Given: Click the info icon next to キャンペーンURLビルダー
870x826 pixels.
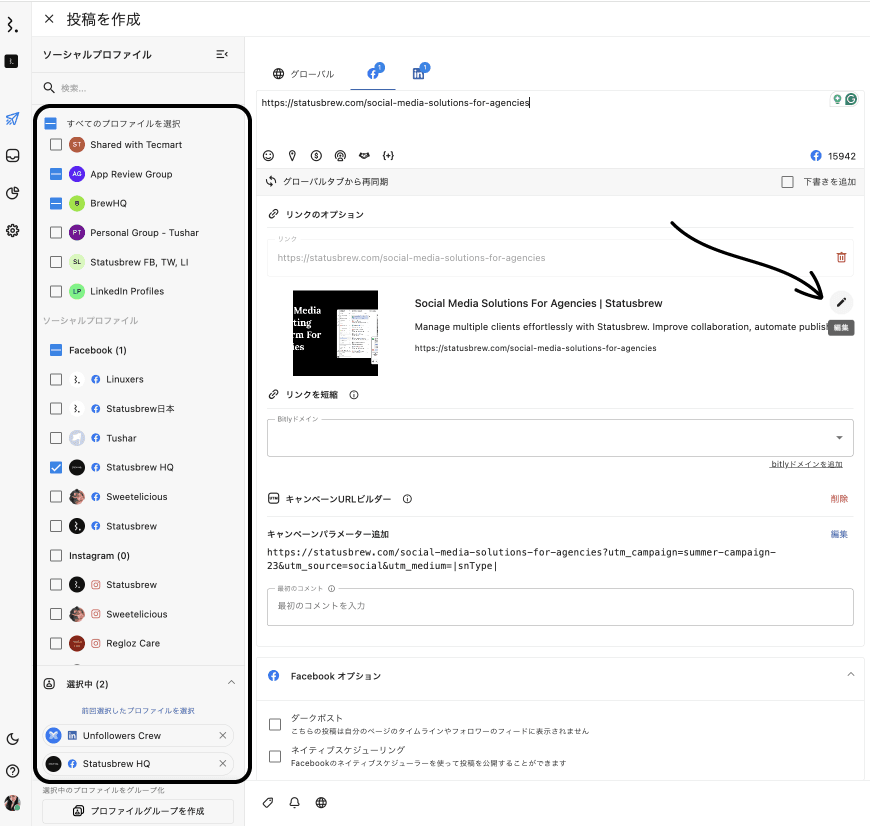Looking at the screenshot, I should click(407, 499).
